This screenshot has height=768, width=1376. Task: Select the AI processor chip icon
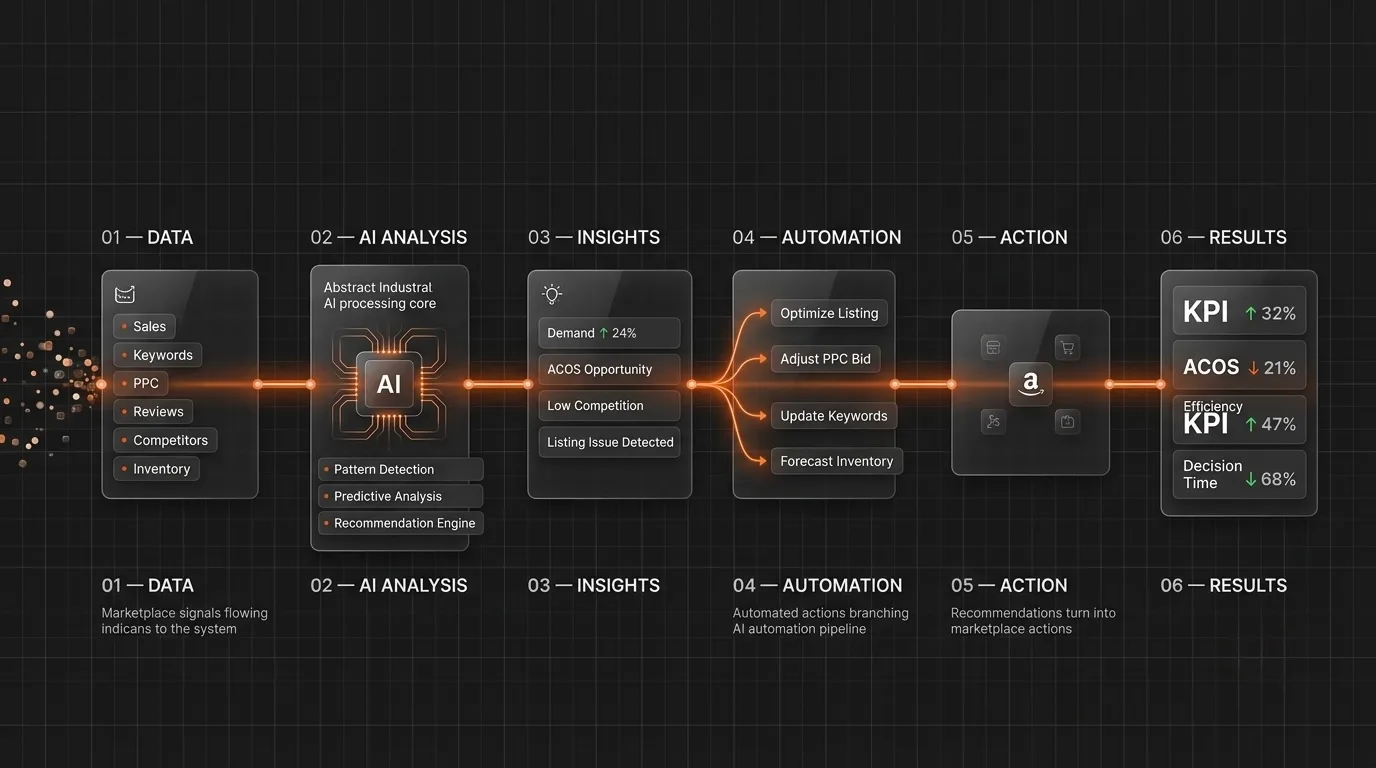click(x=389, y=385)
